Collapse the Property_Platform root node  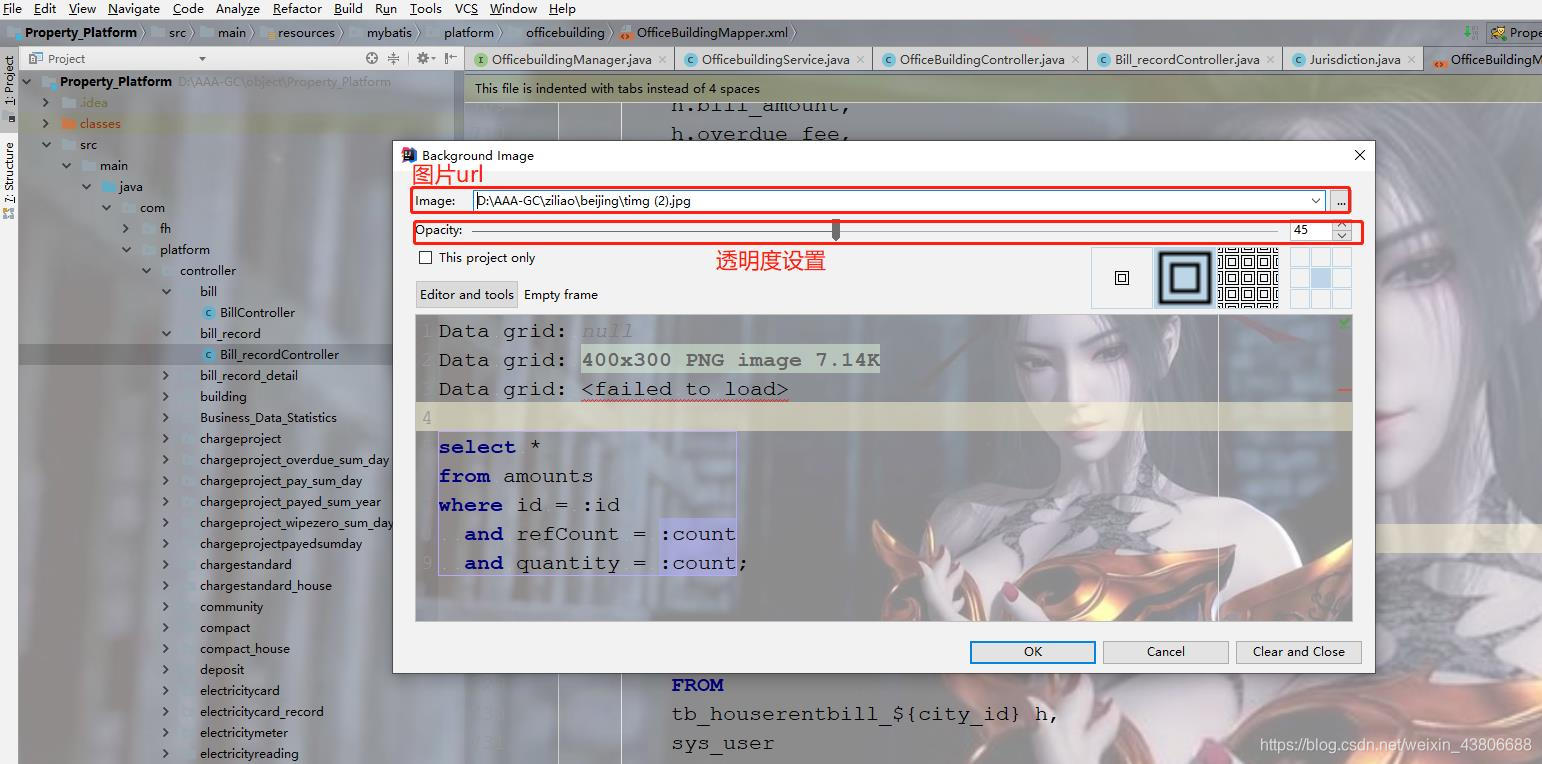(x=26, y=82)
